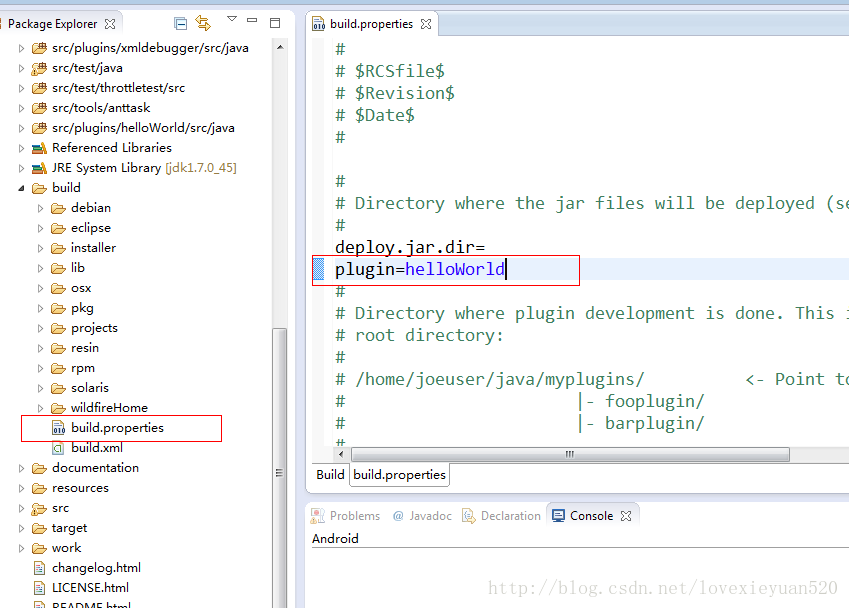
Task: Expand the debian folder
Action: pyautogui.click(x=40, y=208)
